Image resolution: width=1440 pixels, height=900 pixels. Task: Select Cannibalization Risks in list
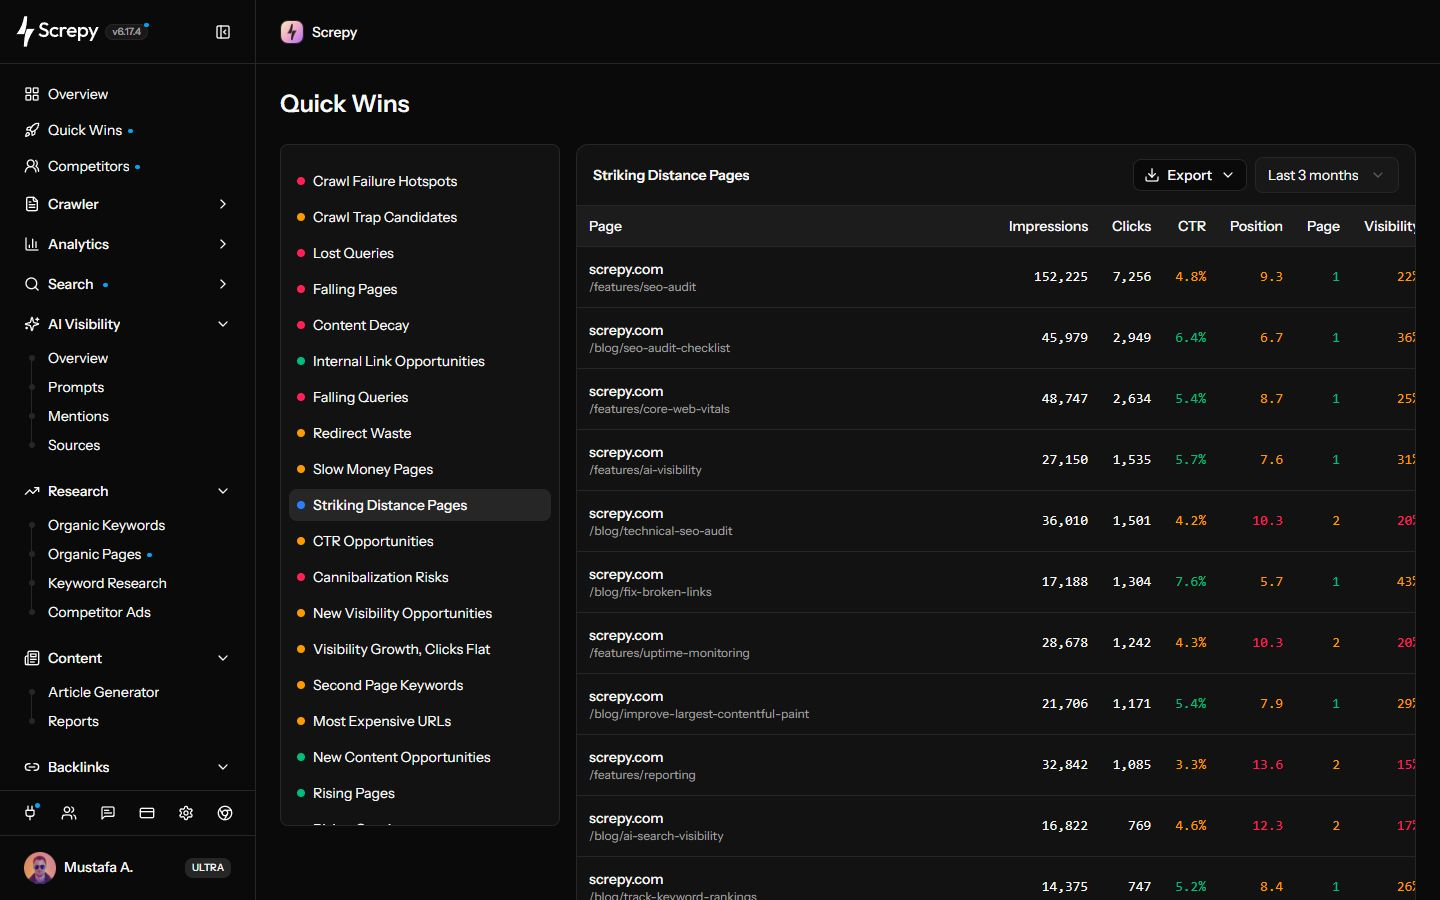(x=420, y=577)
